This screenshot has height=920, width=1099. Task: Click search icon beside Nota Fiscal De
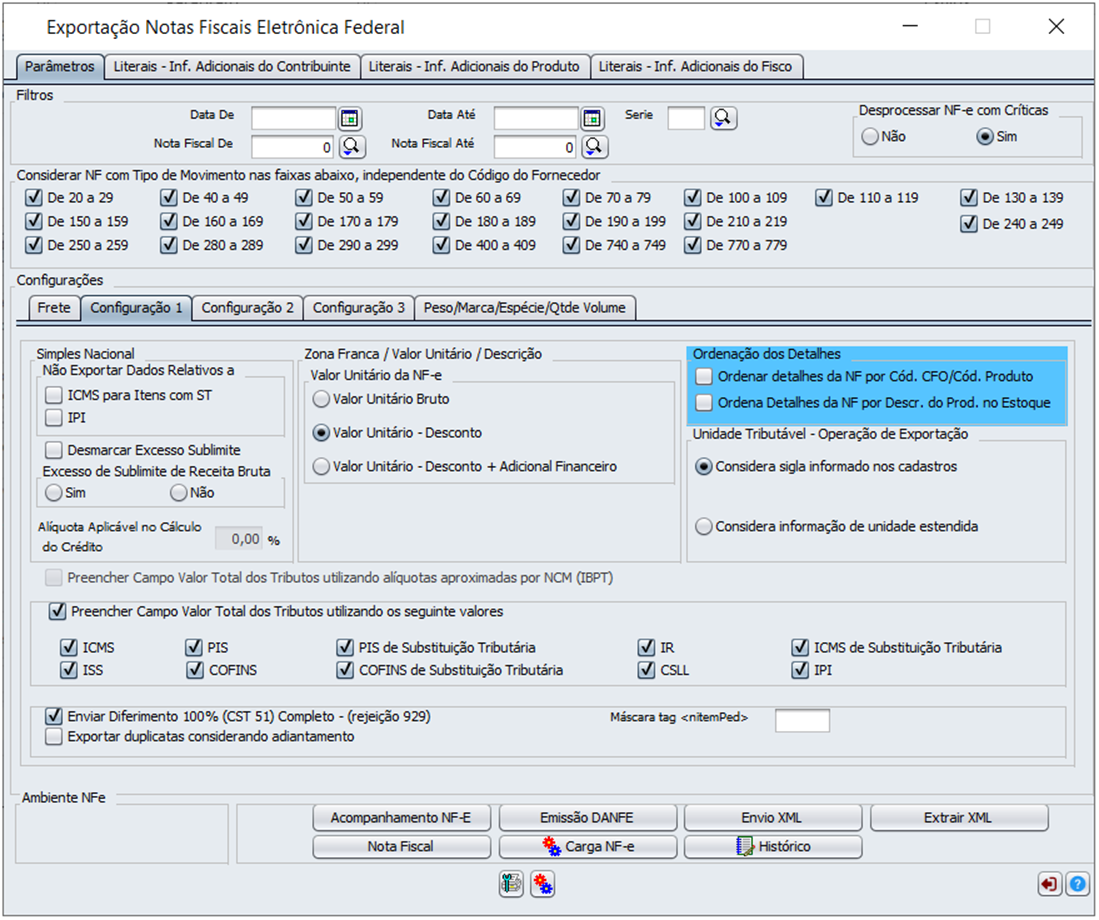351,147
